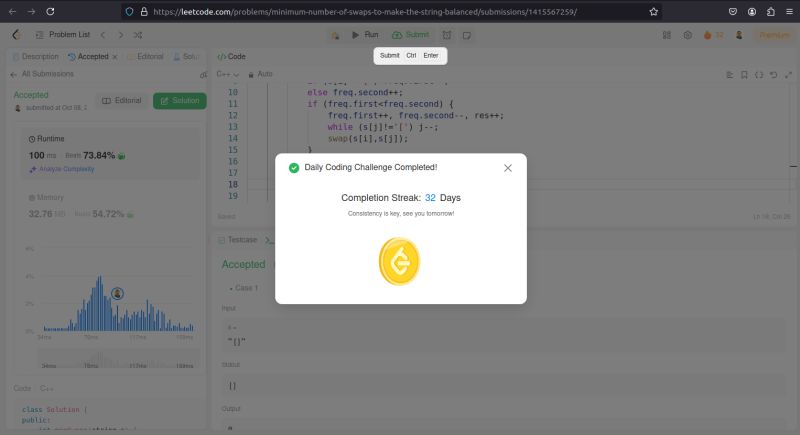Open the Testcase tab
The height and width of the screenshot is (435, 800).
[237, 240]
